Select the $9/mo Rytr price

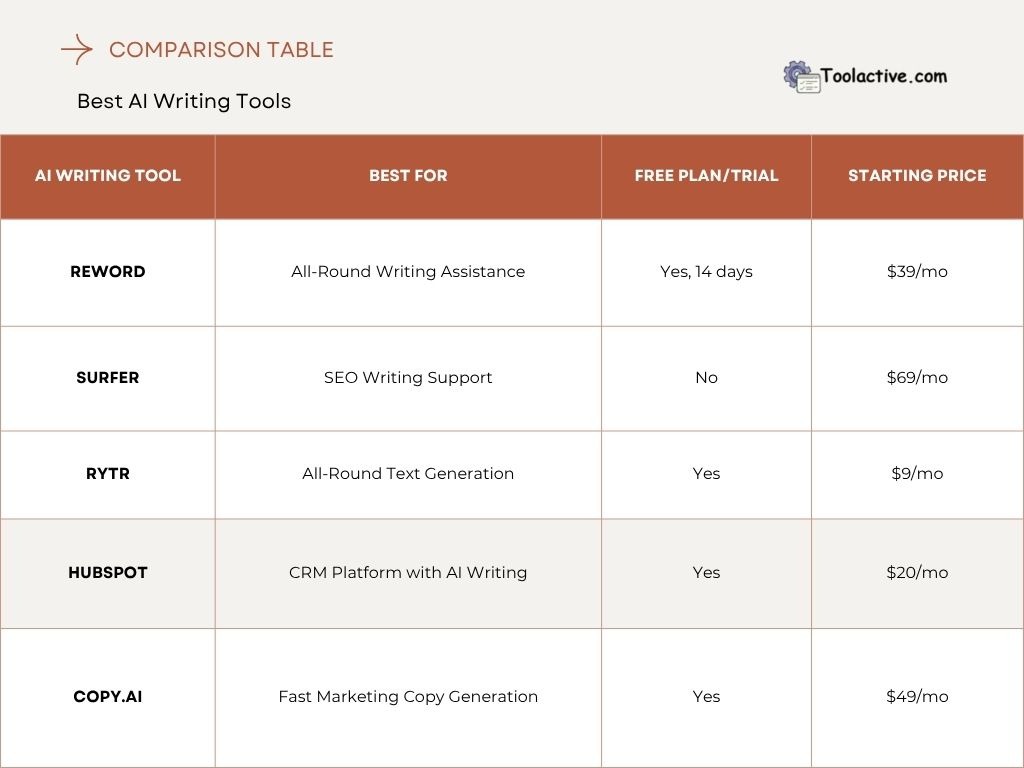[x=917, y=474]
